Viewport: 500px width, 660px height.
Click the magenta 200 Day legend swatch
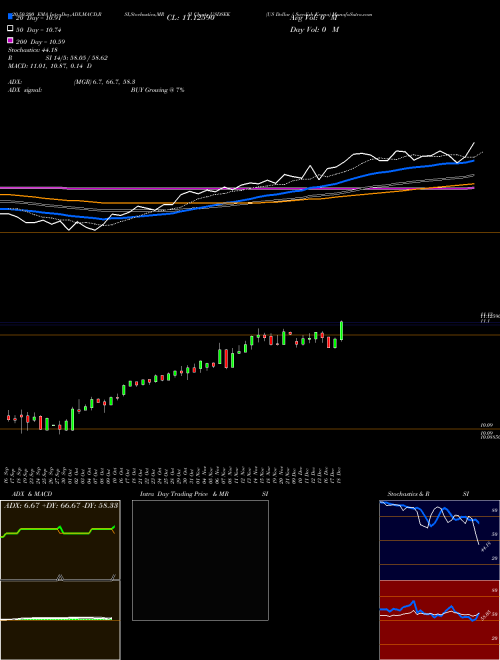tap(10, 40)
